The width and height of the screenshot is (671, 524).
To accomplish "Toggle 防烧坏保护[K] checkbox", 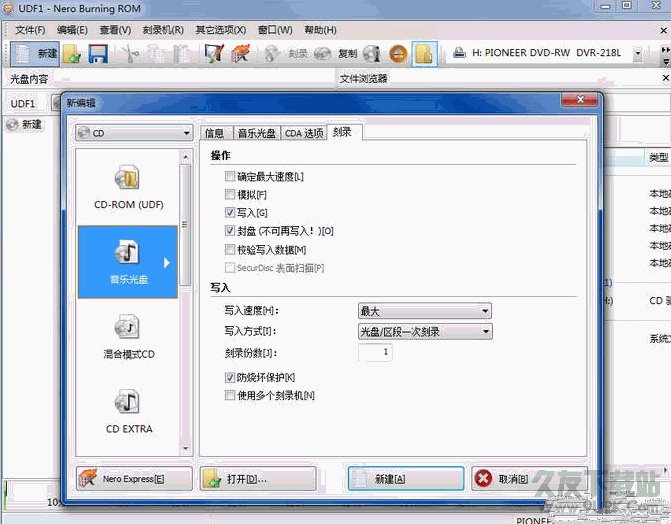I will coord(230,377).
